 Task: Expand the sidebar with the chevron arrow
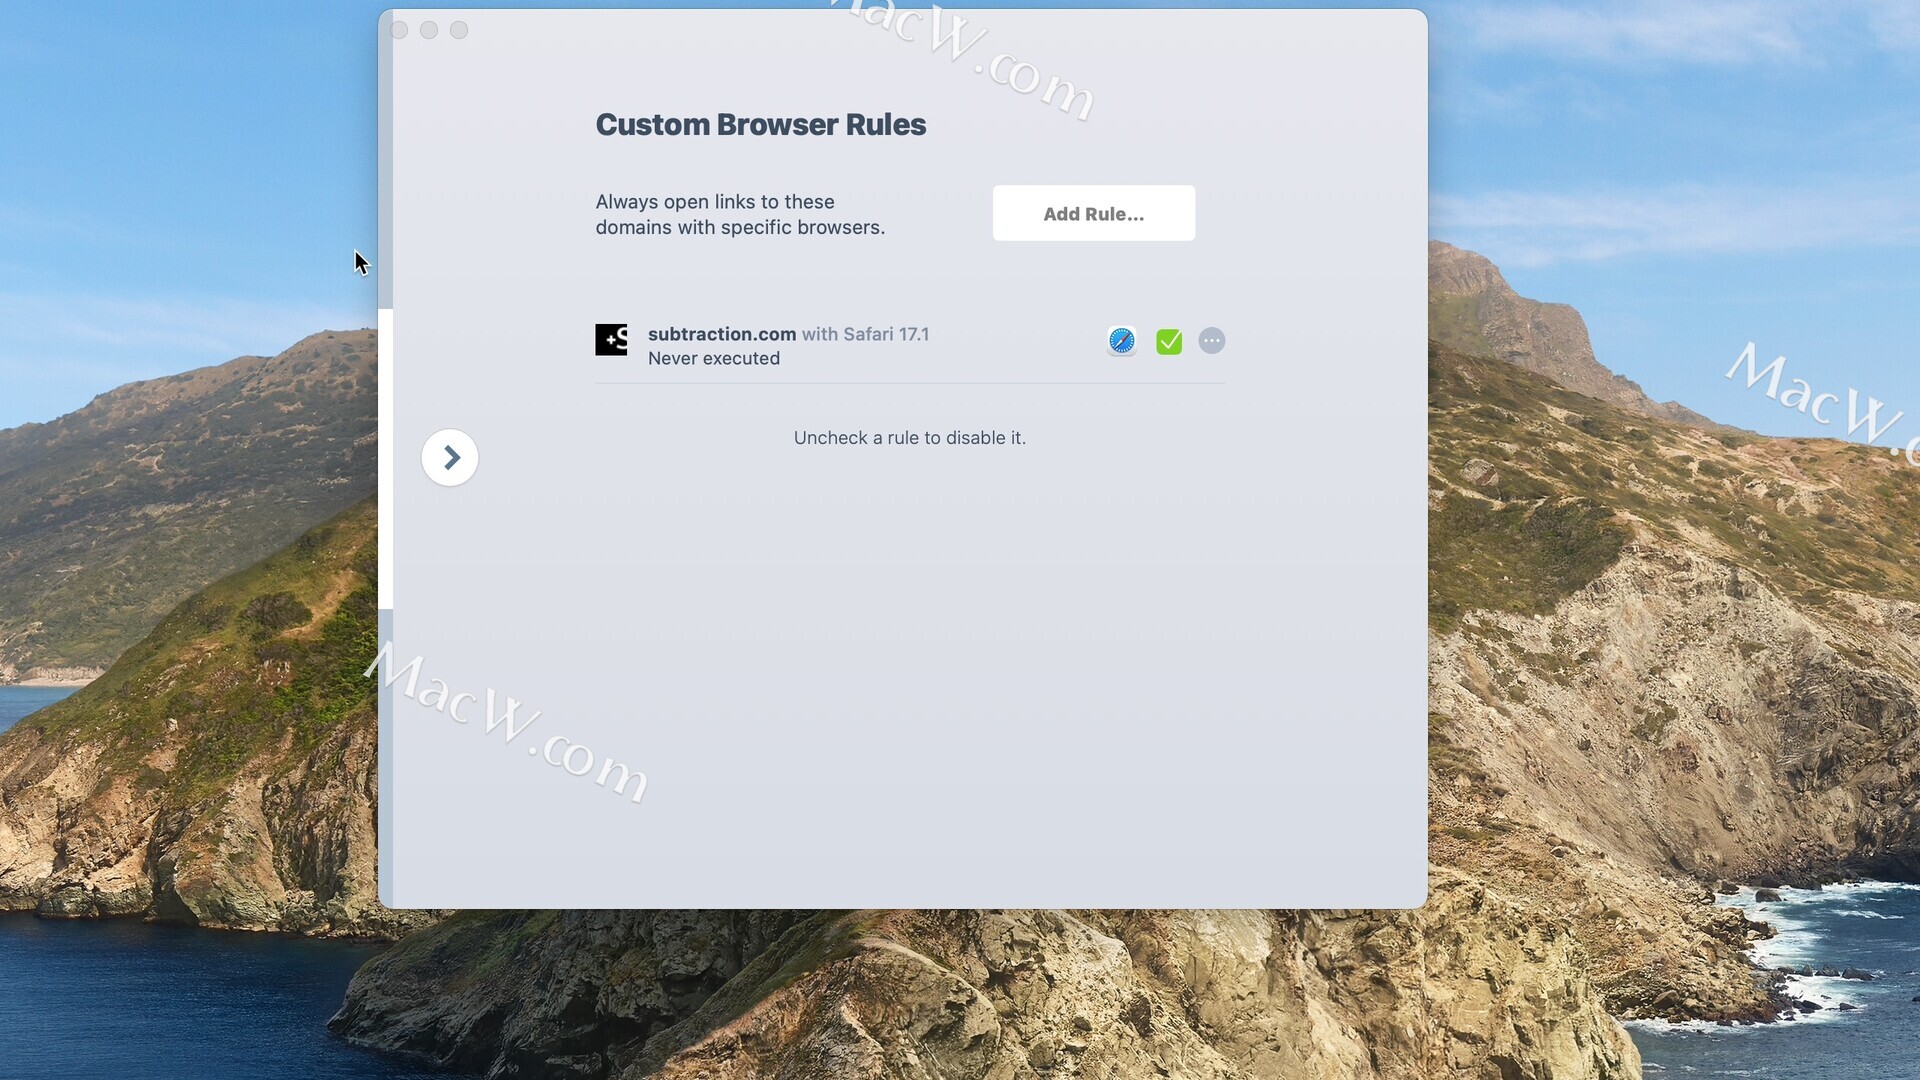(450, 458)
